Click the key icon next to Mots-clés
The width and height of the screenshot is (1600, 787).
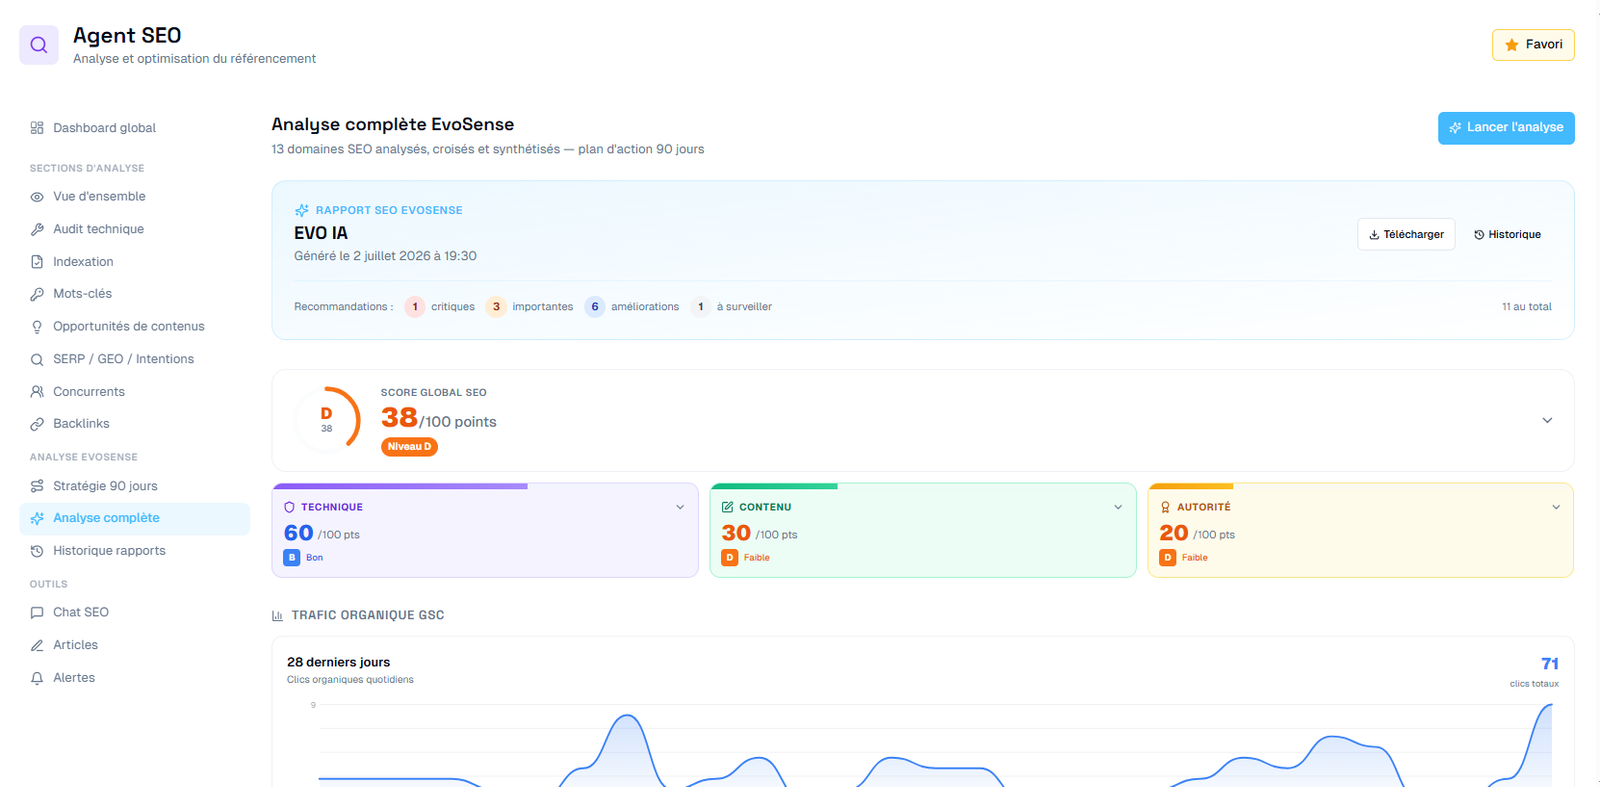(37, 294)
